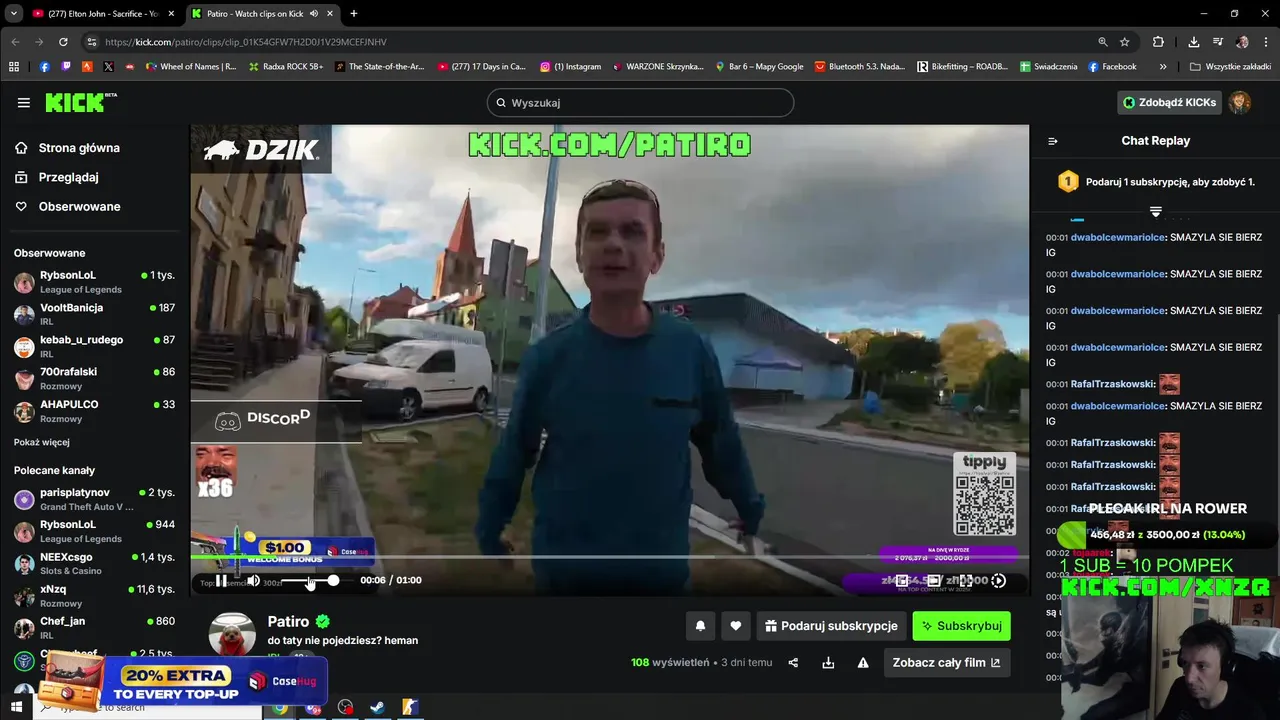Adjust the volume slider knob
The width and height of the screenshot is (1280, 720).
click(x=333, y=580)
